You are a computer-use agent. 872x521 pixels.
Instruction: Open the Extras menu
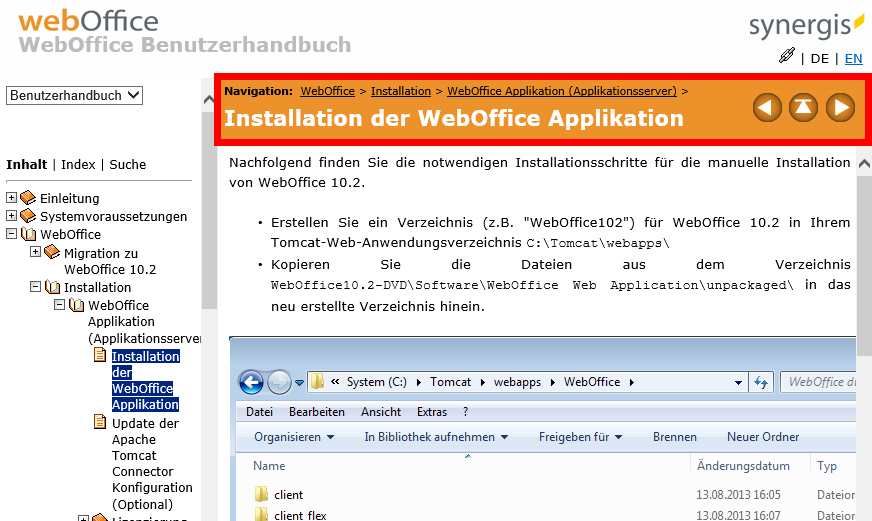point(432,412)
